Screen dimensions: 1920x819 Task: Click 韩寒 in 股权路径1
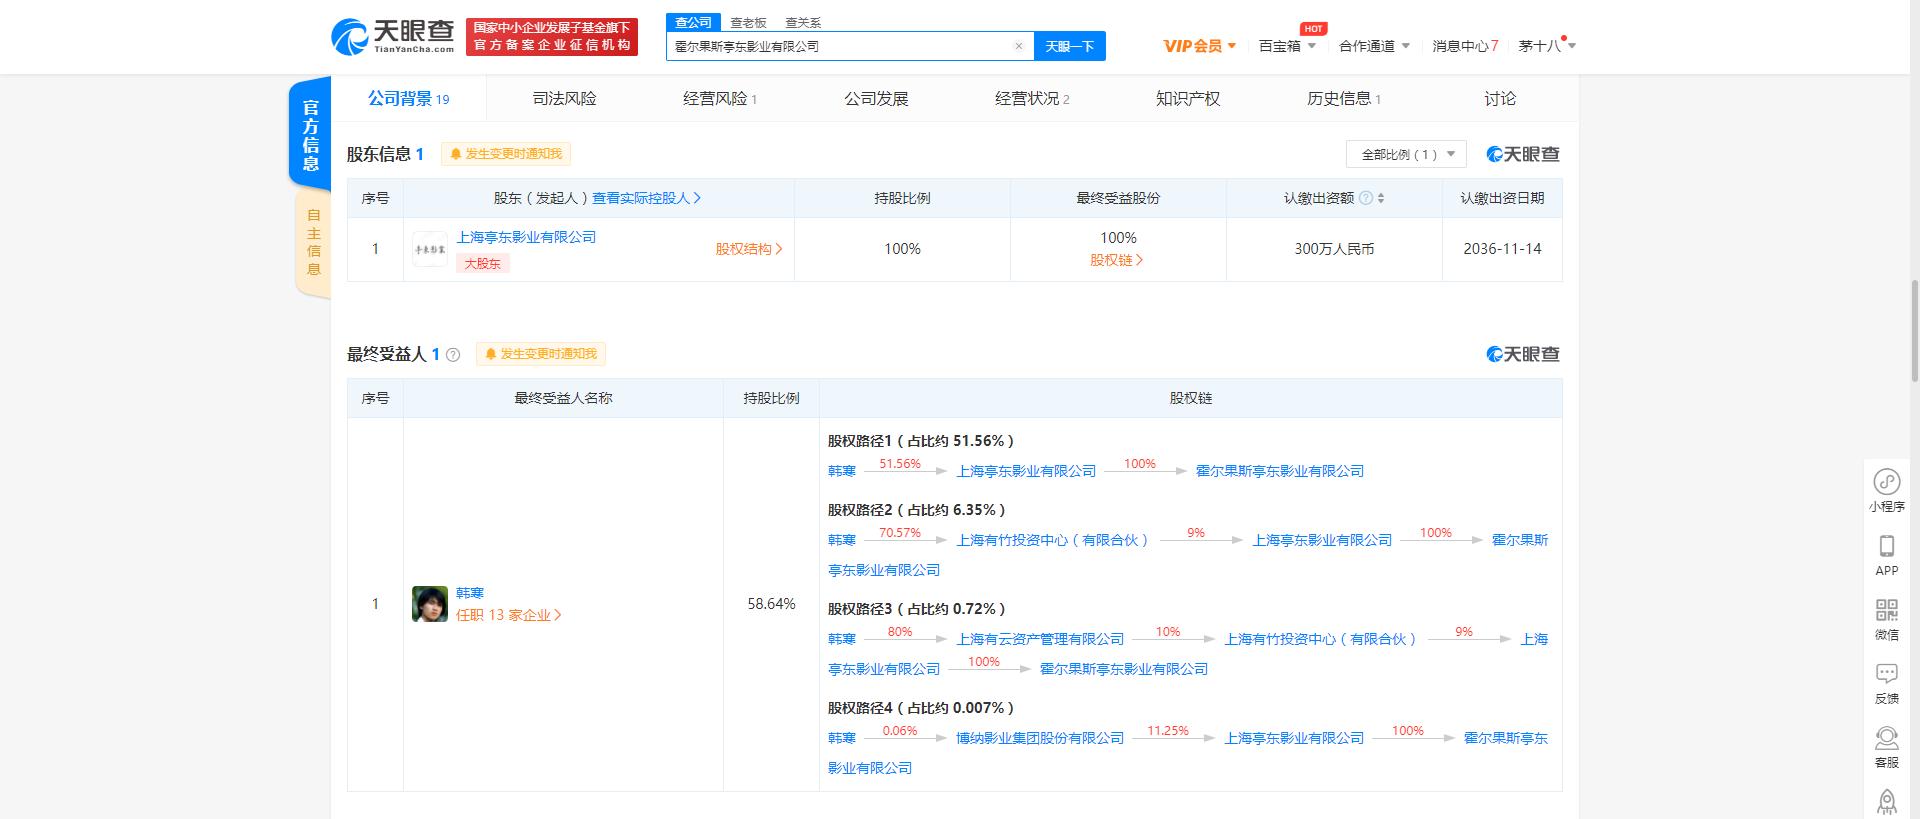click(x=842, y=471)
